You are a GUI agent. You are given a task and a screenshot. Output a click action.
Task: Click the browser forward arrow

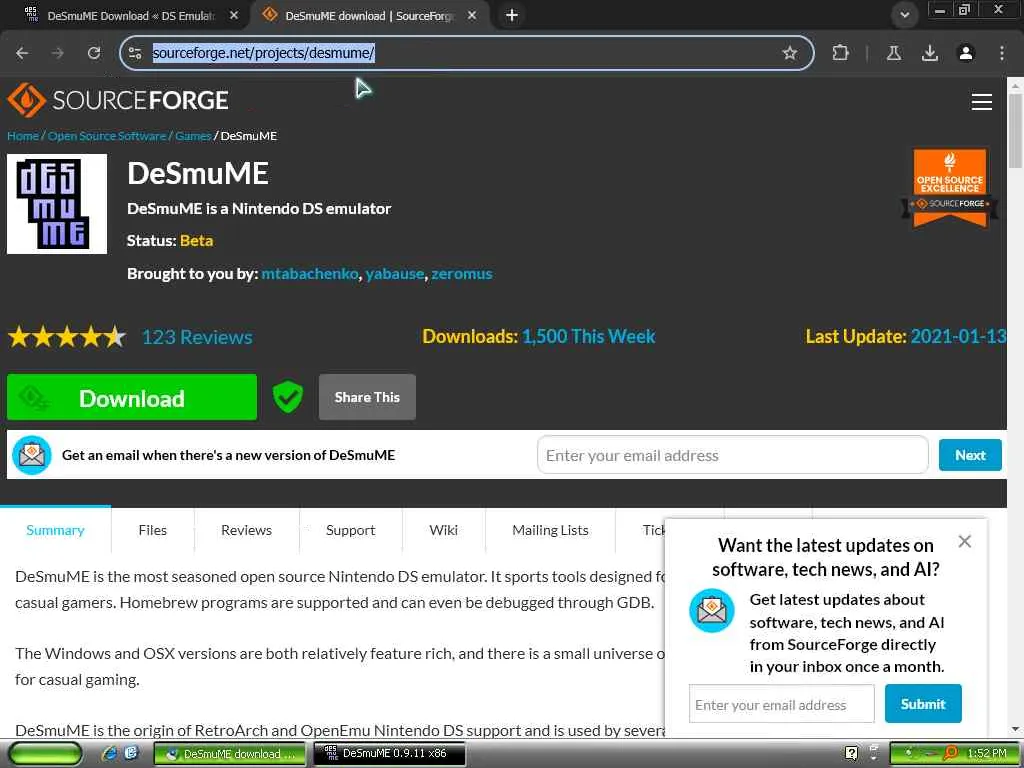coord(58,53)
